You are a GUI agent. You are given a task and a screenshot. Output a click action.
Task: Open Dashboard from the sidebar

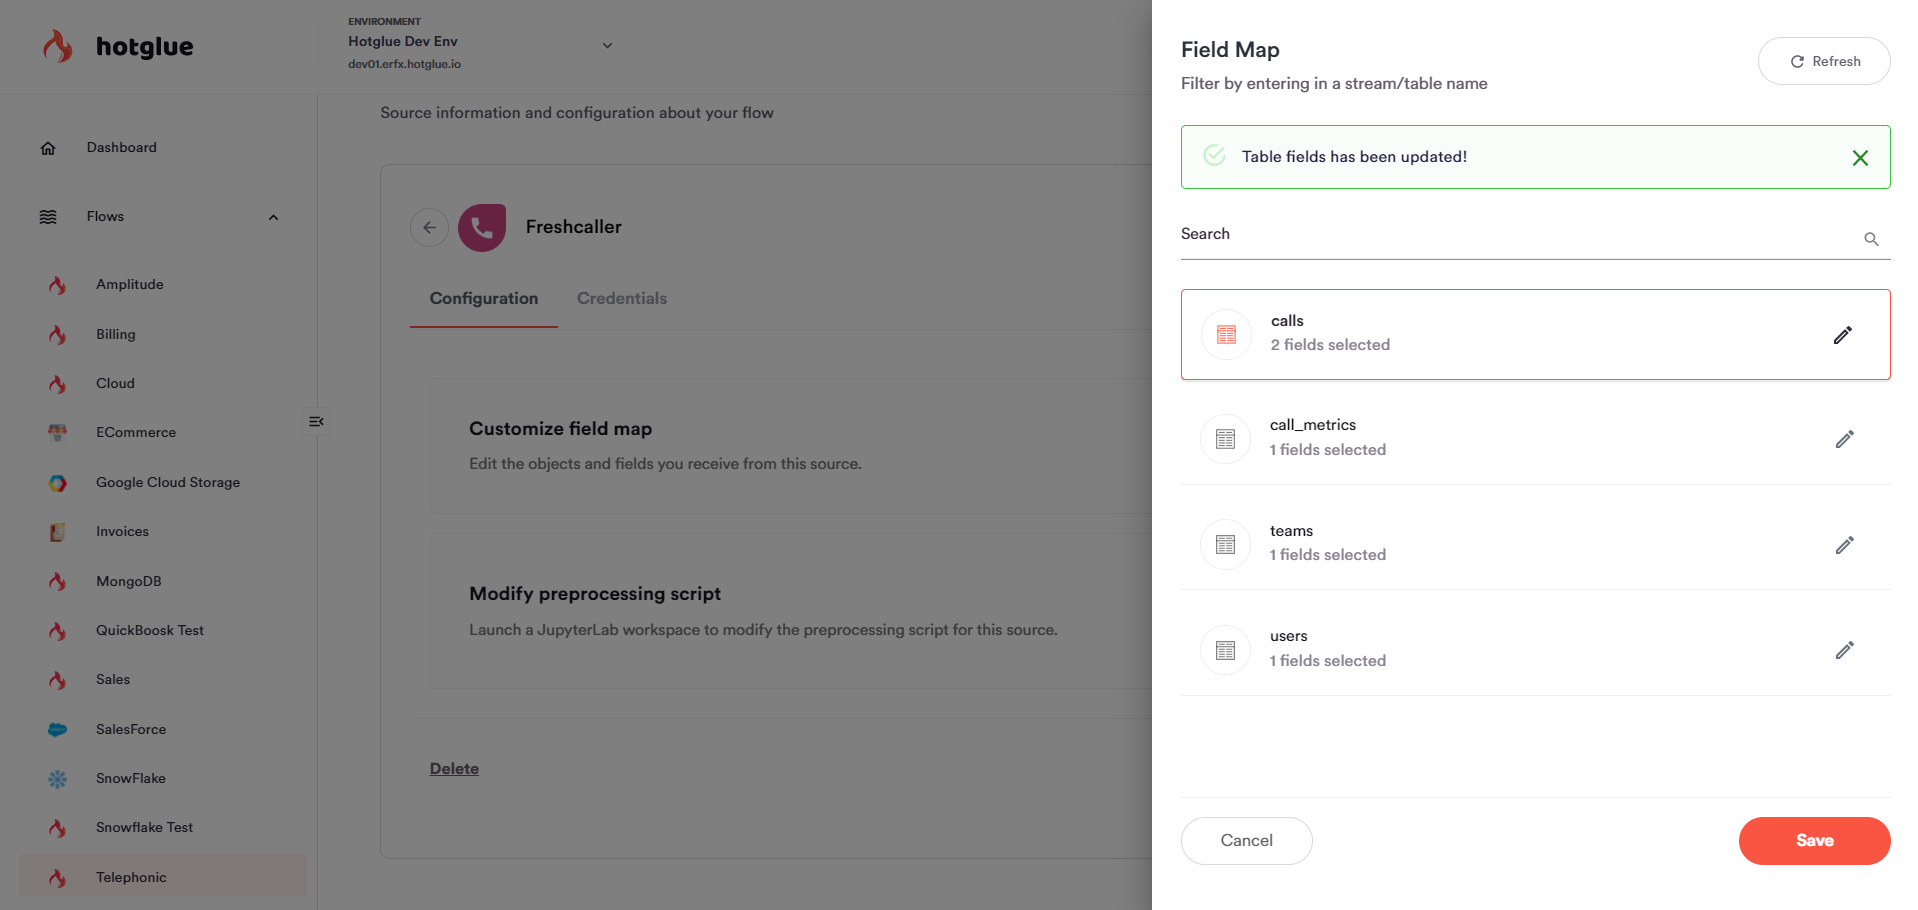(122, 148)
